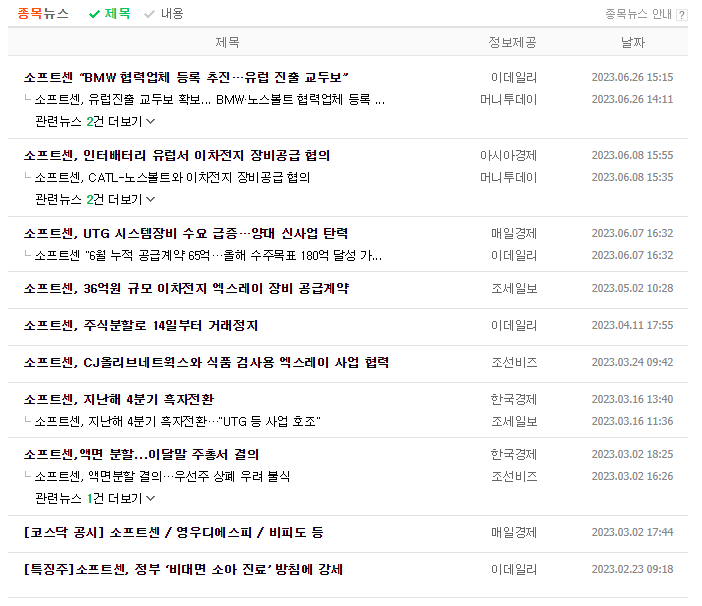The image size is (702, 606).
Task: Open article 6월 누적 공급계약 65억
Action: click(x=208, y=256)
